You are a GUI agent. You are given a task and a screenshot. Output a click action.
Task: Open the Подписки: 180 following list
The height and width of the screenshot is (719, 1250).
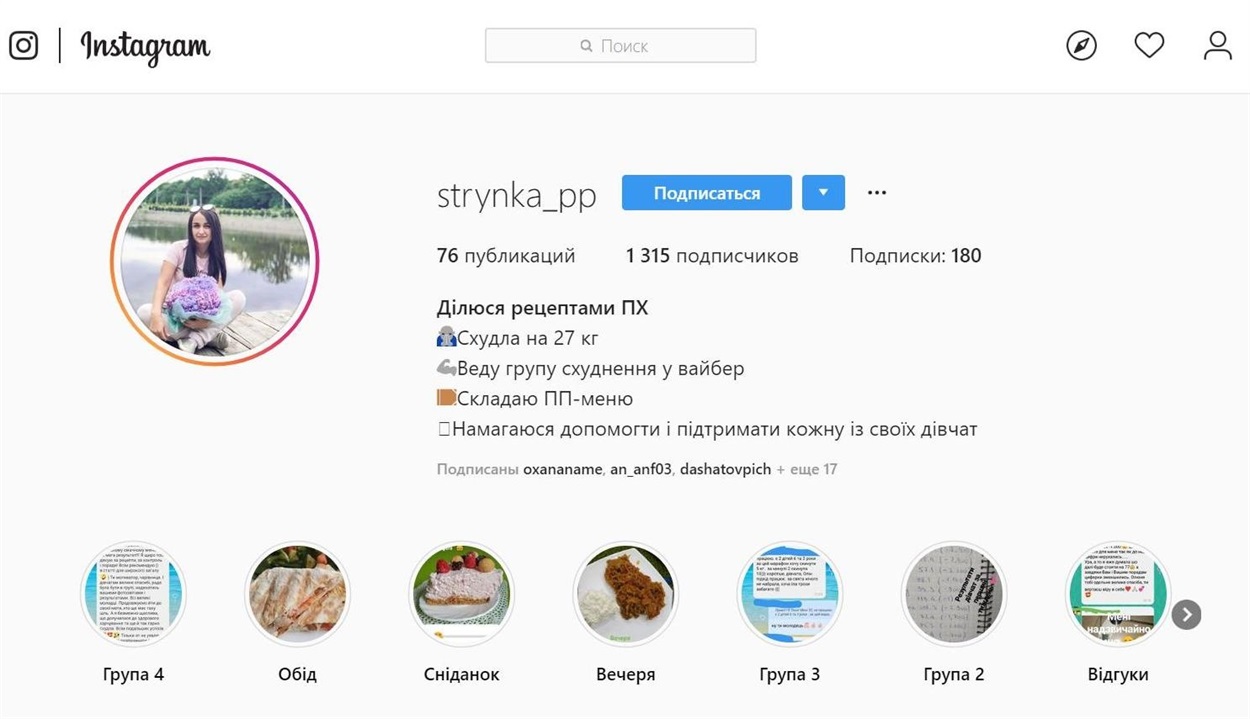[x=915, y=256]
